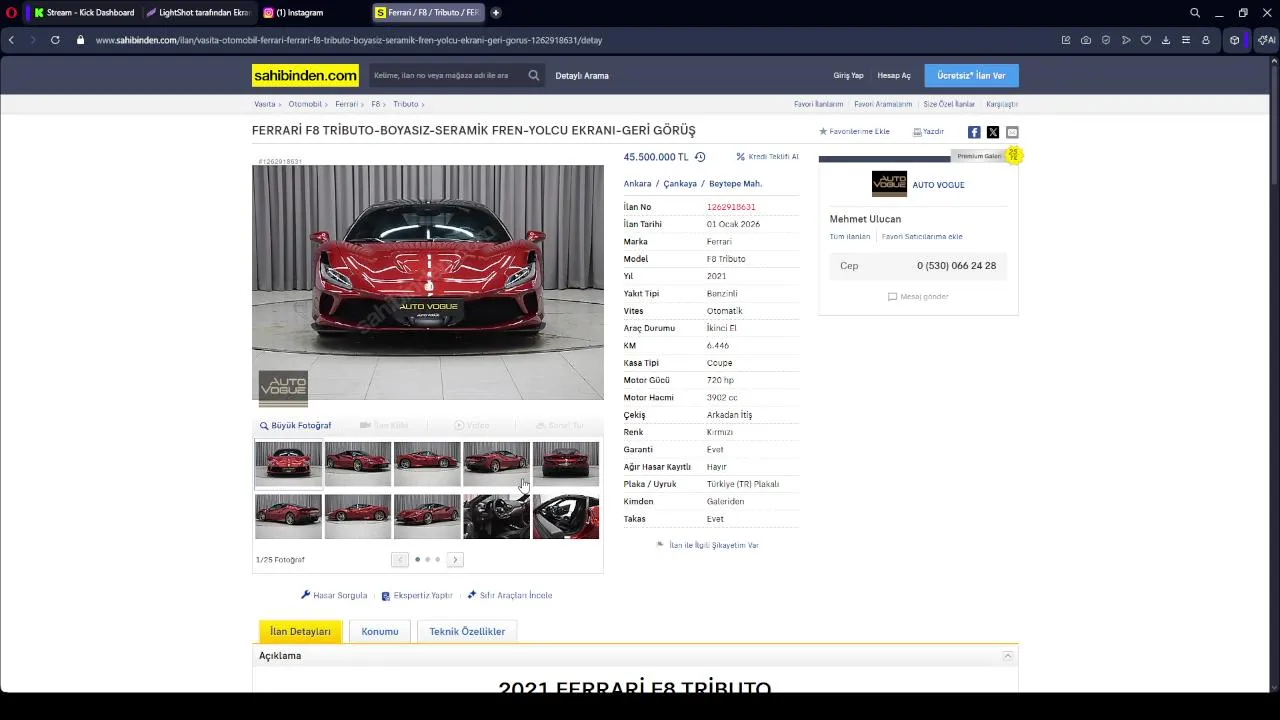
Task: Click the listing number 1262918631
Action: click(x=731, y=207)
